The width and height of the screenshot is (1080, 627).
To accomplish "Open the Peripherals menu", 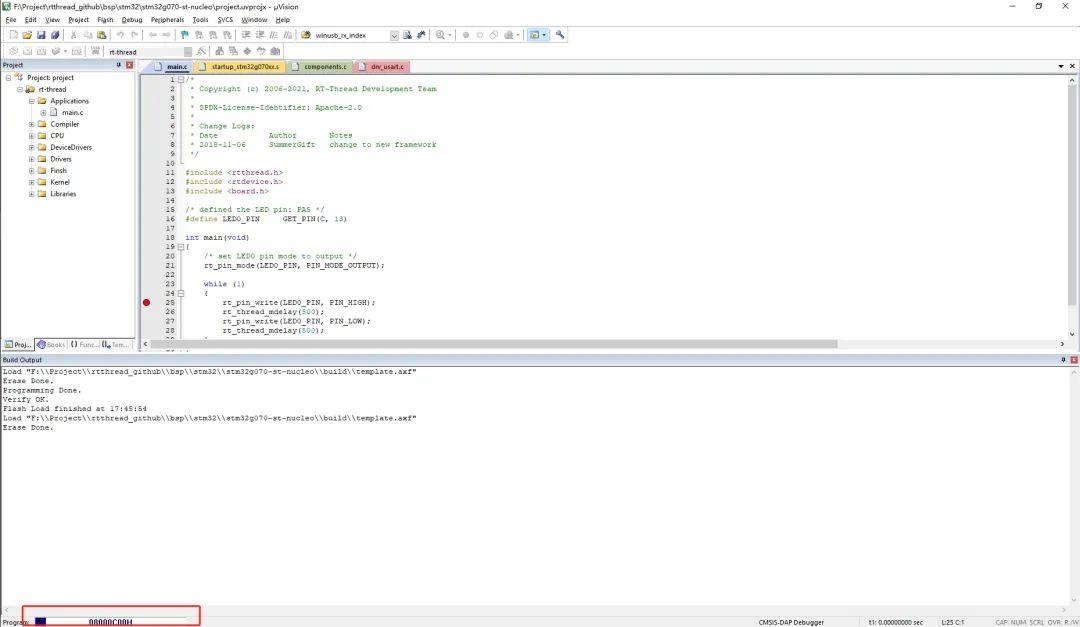I will pos(167,20).
